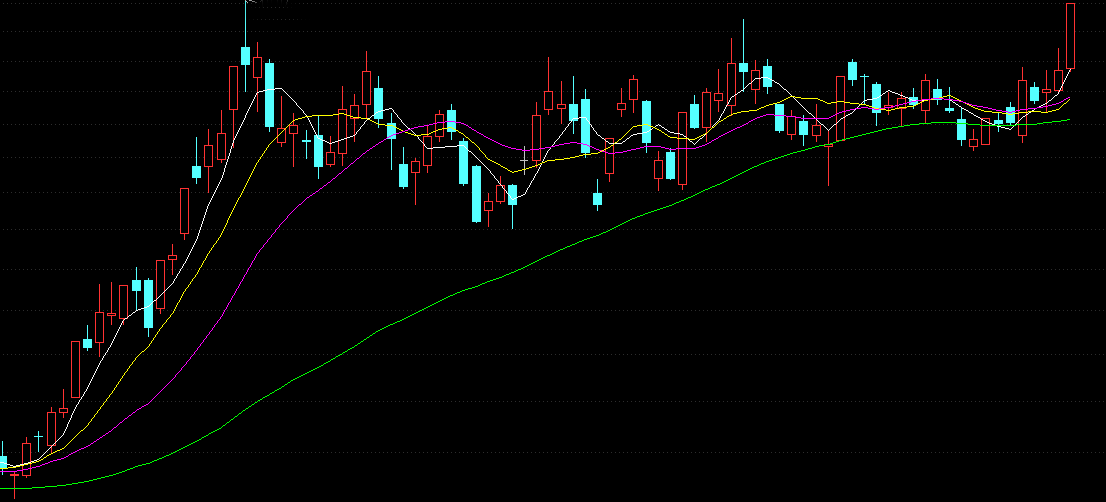Click the cyan candle with the highest upper wick
Screen dimensions: 1106x502
[x=245, y=55]
